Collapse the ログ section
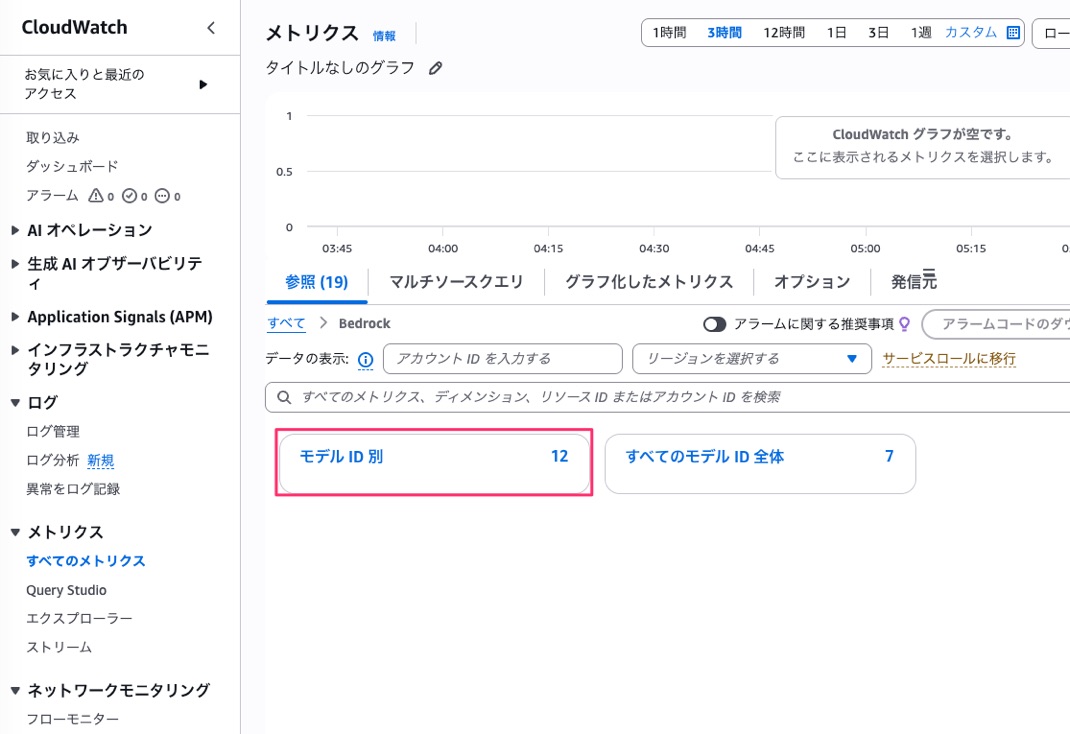This screenshot has width=1070, height=734. click(15, 402)
